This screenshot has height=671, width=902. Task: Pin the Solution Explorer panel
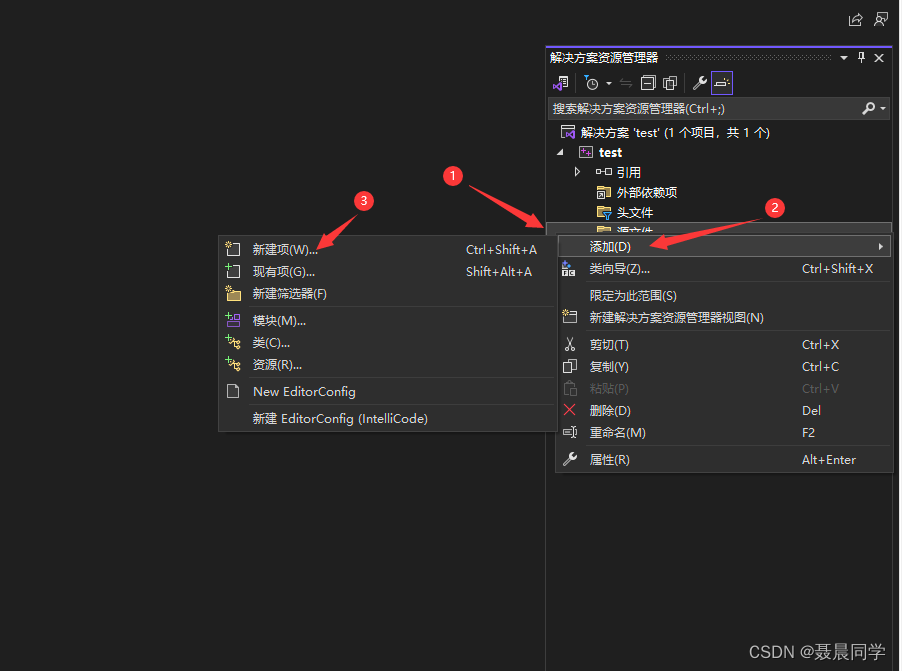861,58
